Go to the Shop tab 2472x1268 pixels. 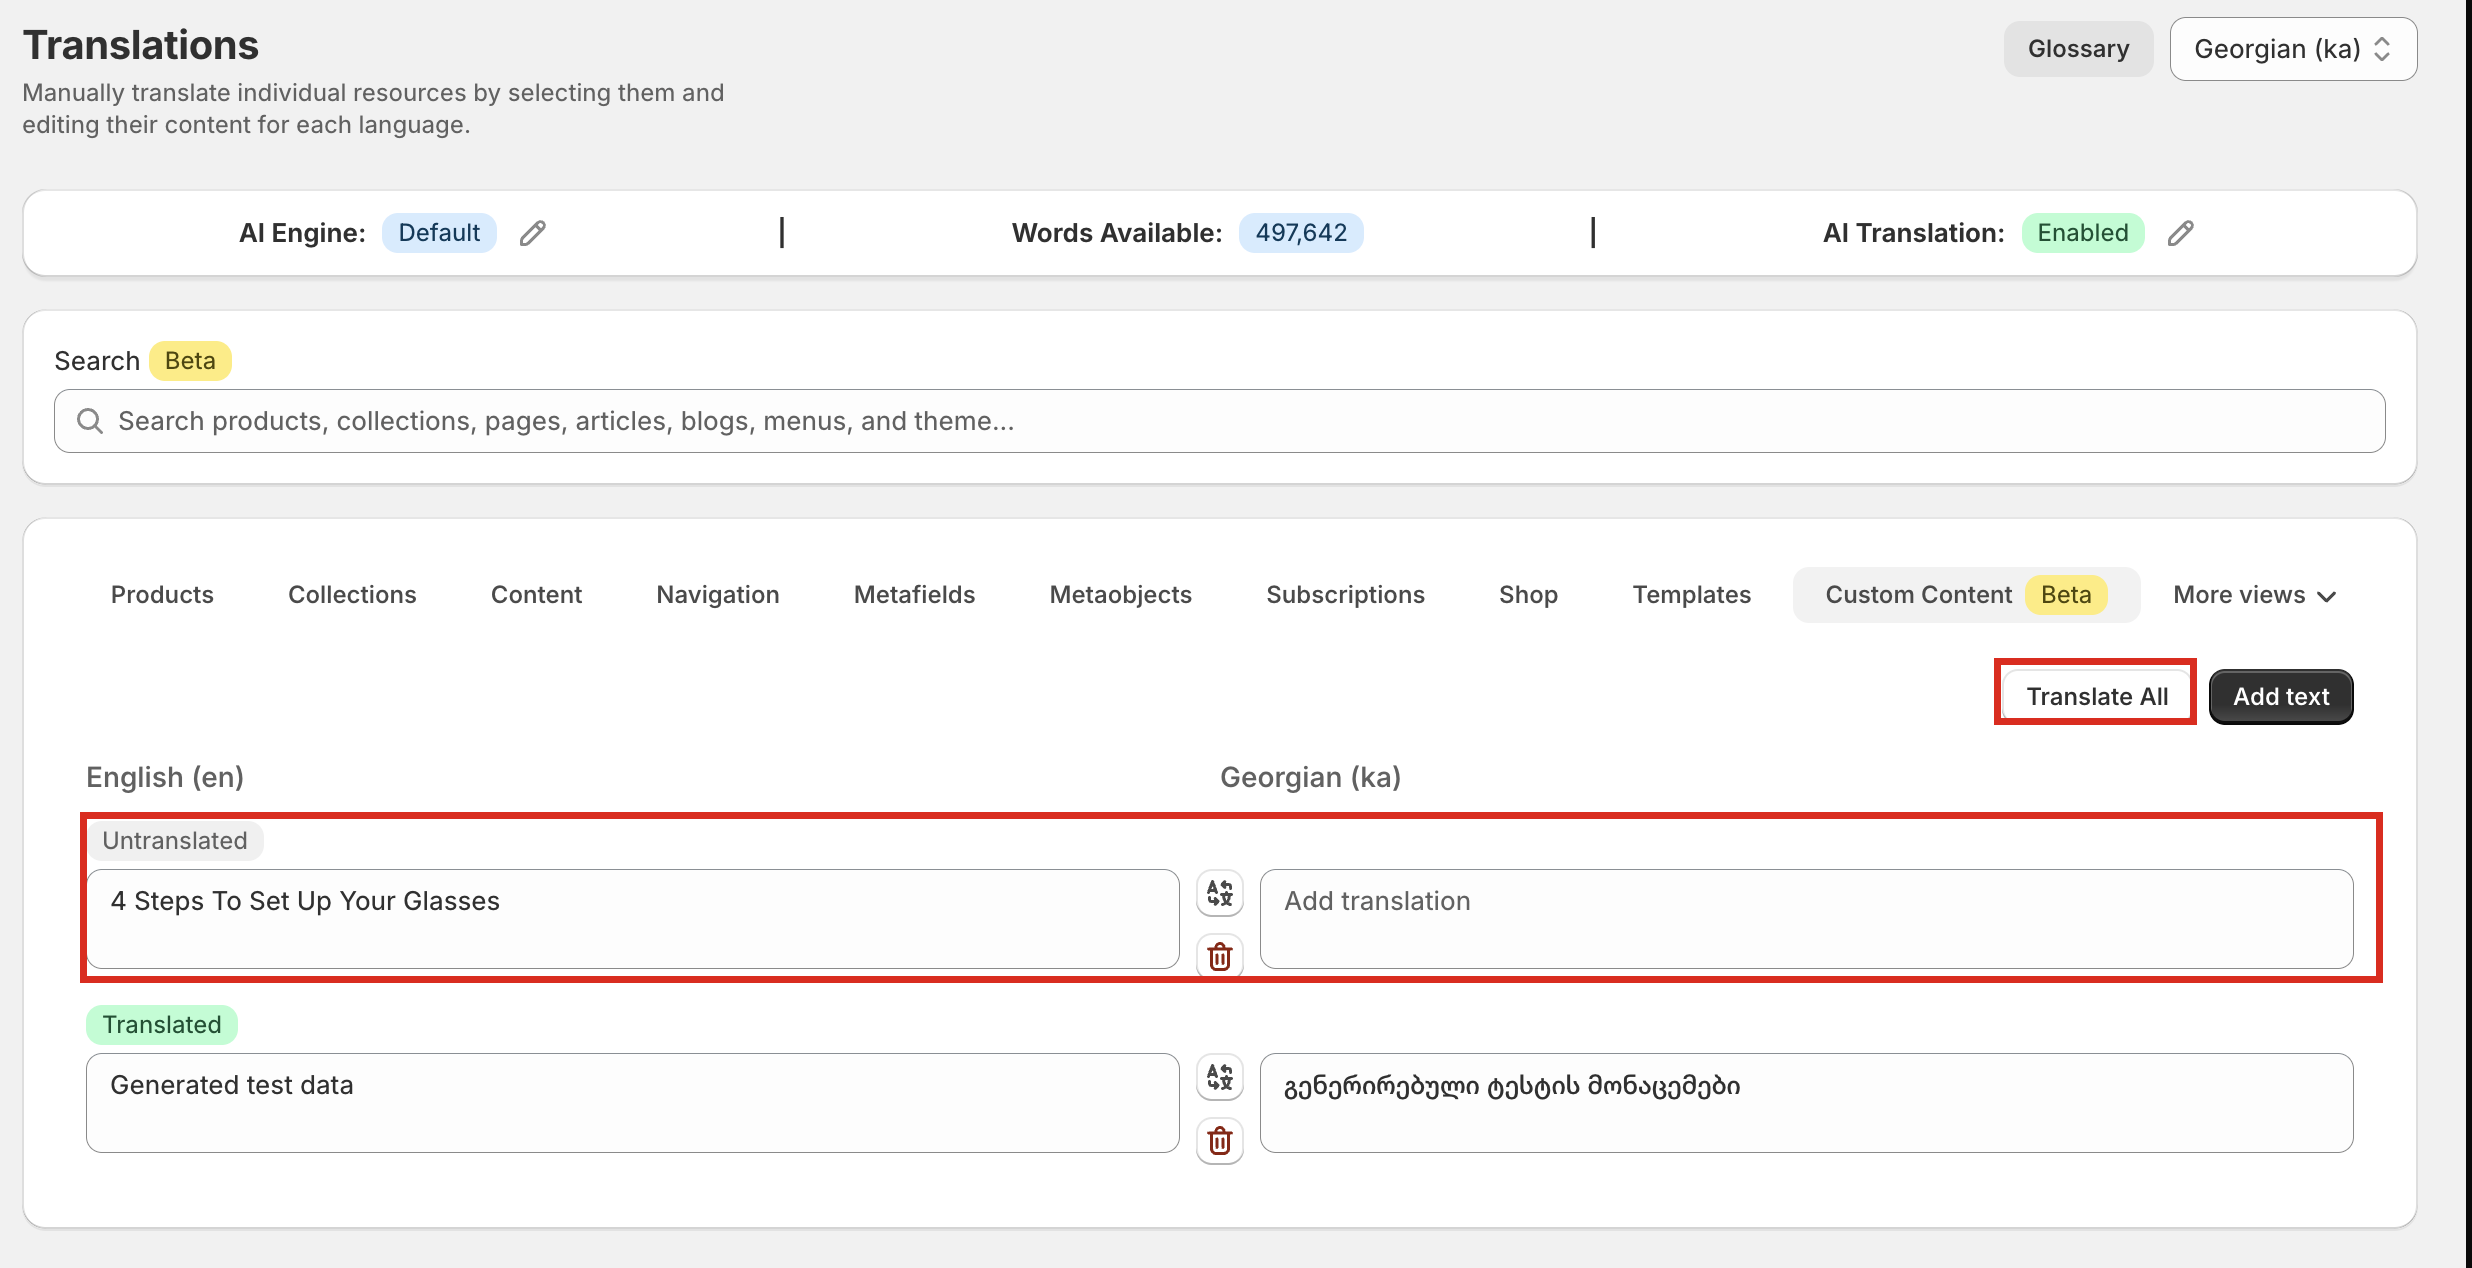1528,595
